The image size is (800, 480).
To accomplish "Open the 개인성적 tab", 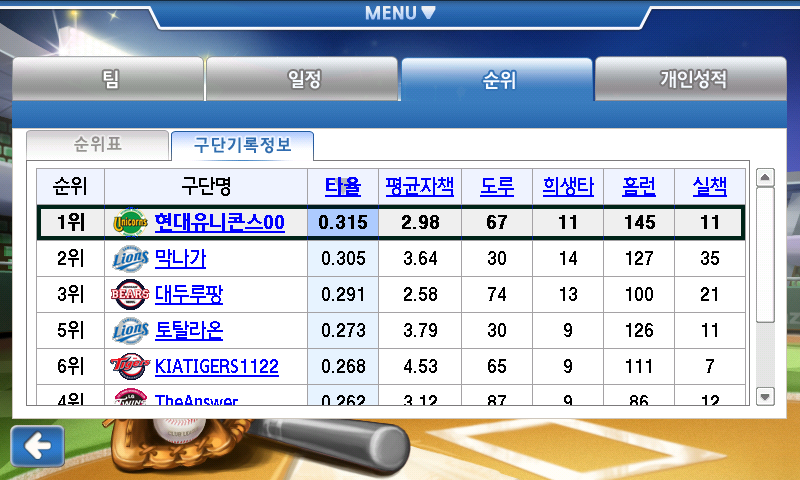I will tap(691, 79).
